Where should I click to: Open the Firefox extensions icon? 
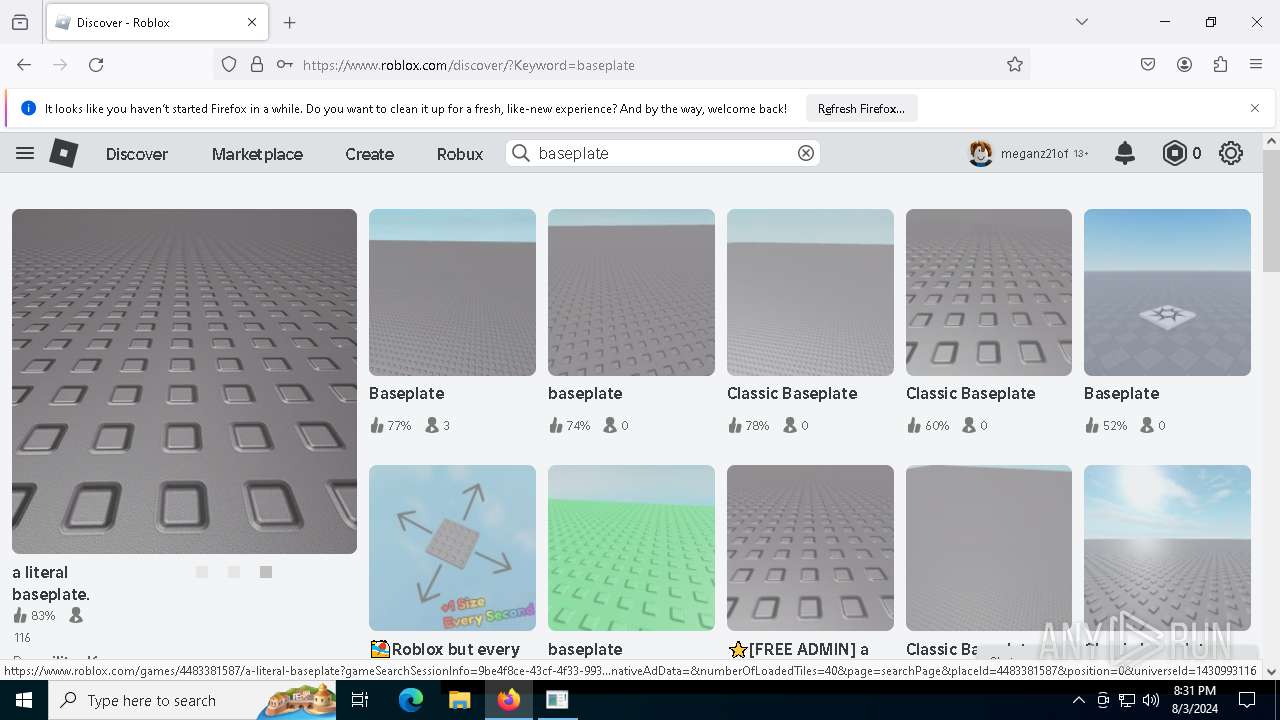pos(1220,65)
